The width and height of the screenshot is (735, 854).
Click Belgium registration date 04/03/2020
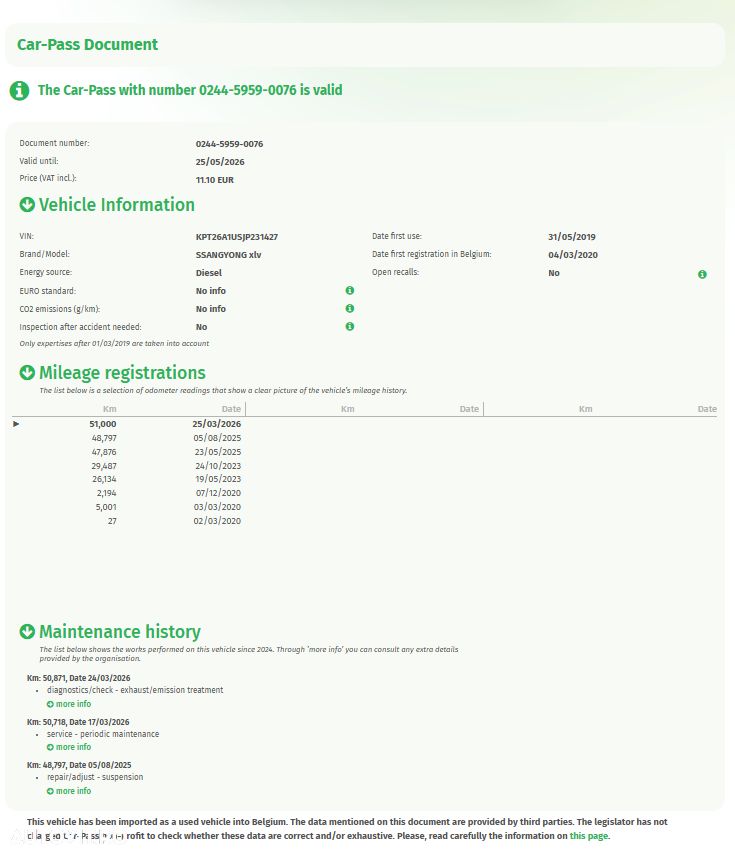[x=573, y=255]
